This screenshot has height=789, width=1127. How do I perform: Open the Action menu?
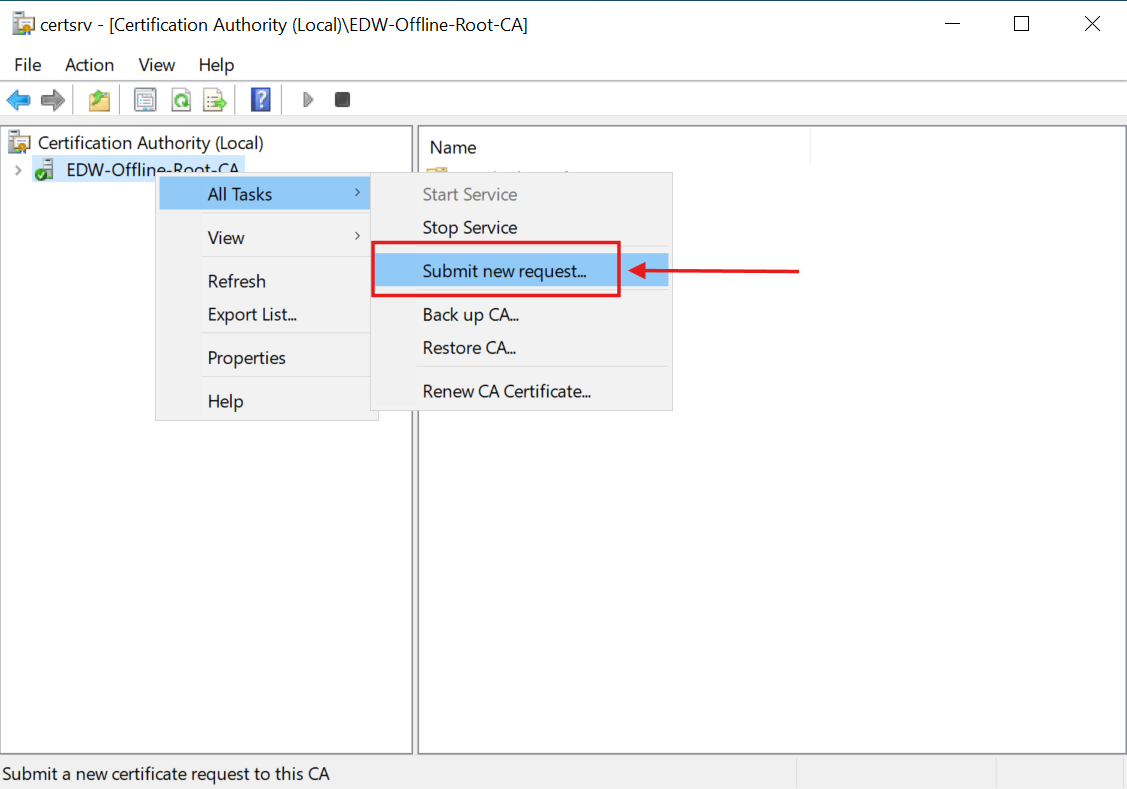(x=89, y=65)
